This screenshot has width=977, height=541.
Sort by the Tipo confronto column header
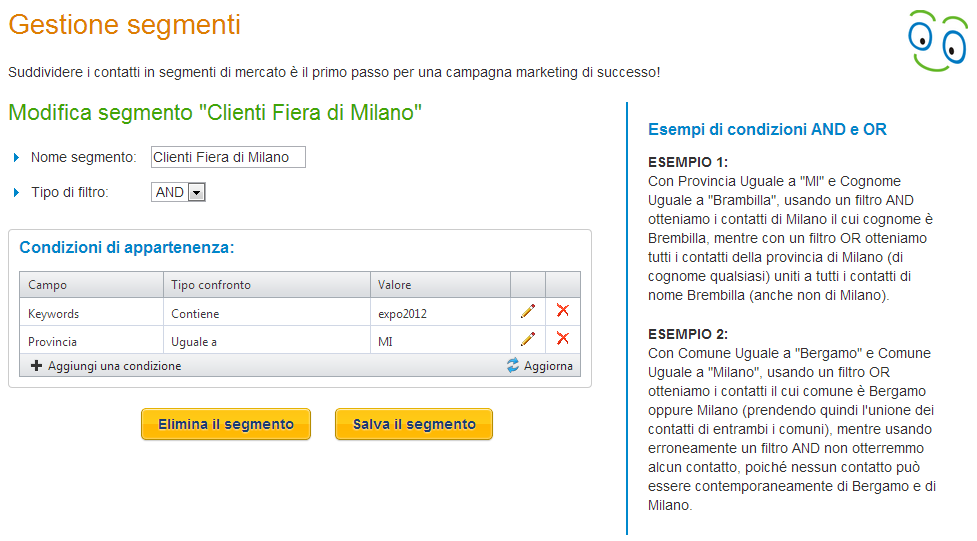click(211, 285)
